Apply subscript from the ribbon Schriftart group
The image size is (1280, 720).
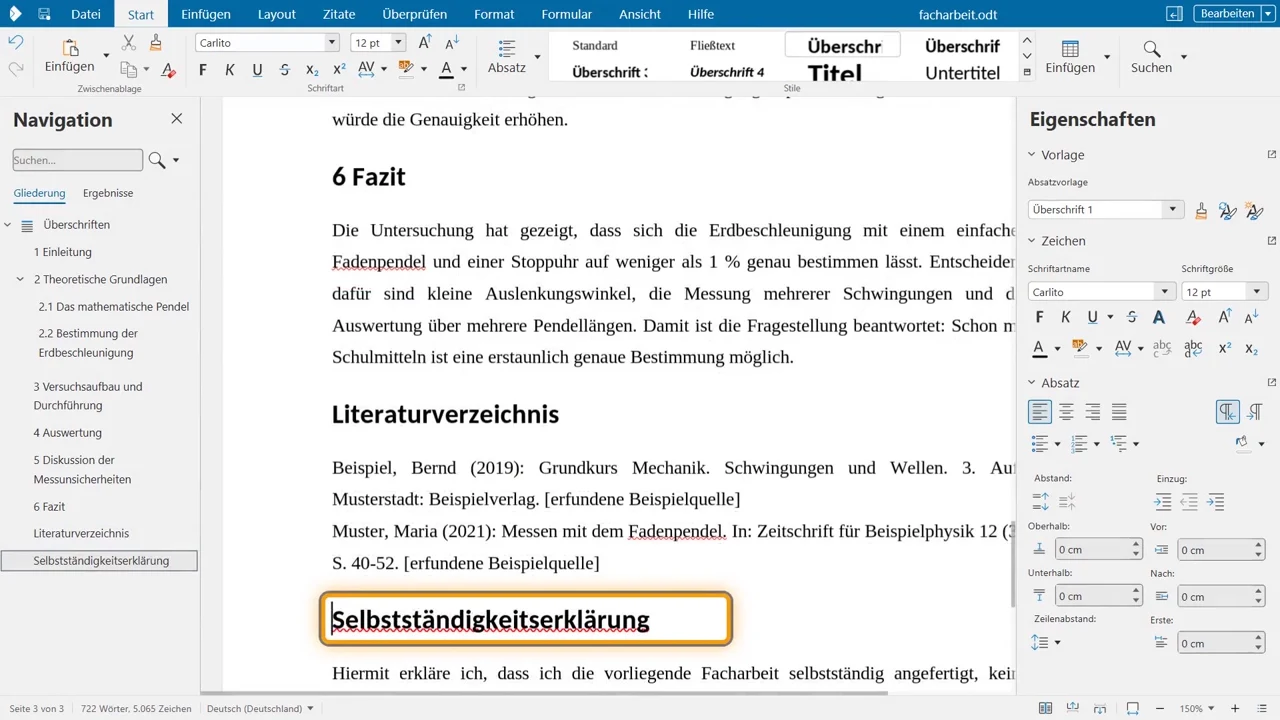click(x=312, y=69)
